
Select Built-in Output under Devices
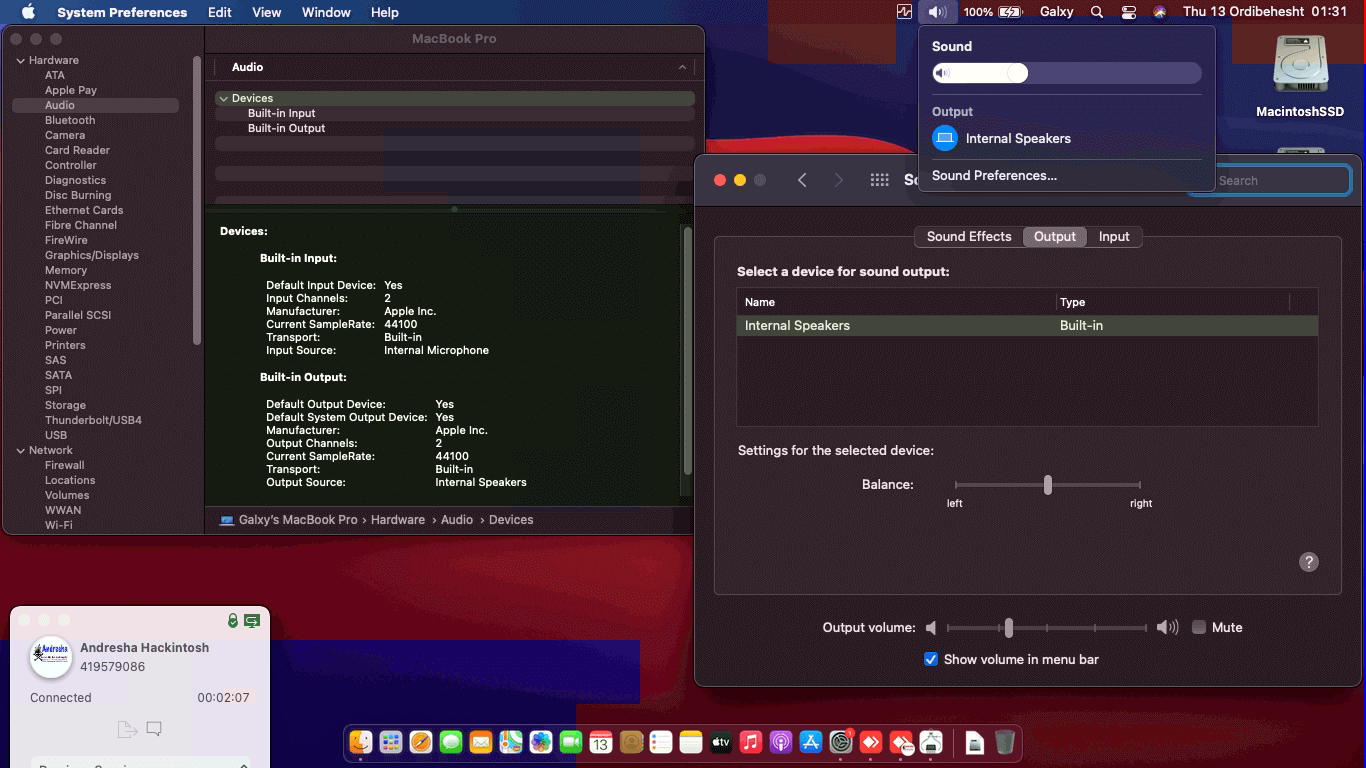287,129
